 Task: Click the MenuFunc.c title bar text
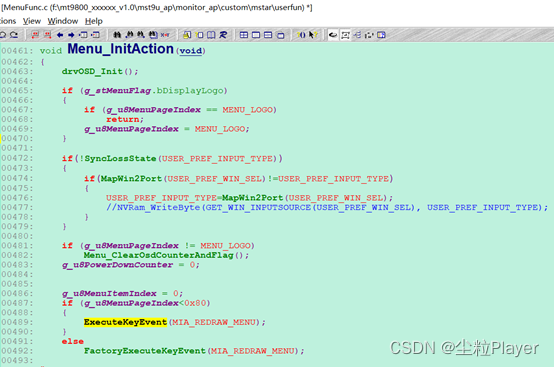point(157,7)
